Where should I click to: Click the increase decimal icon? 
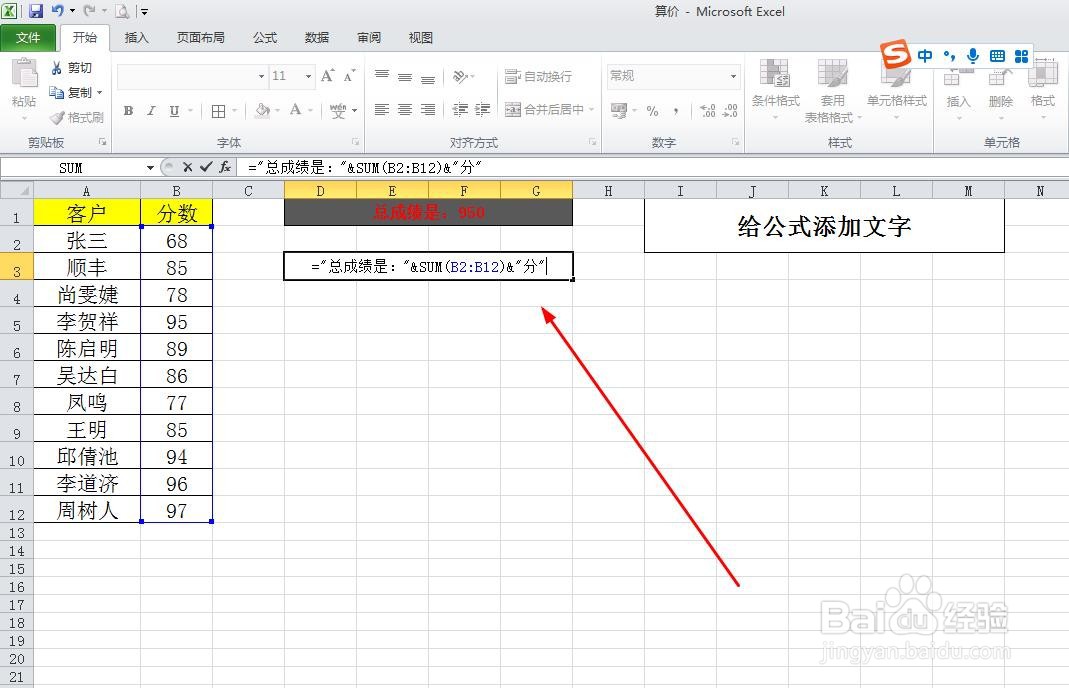coord(708,110)
